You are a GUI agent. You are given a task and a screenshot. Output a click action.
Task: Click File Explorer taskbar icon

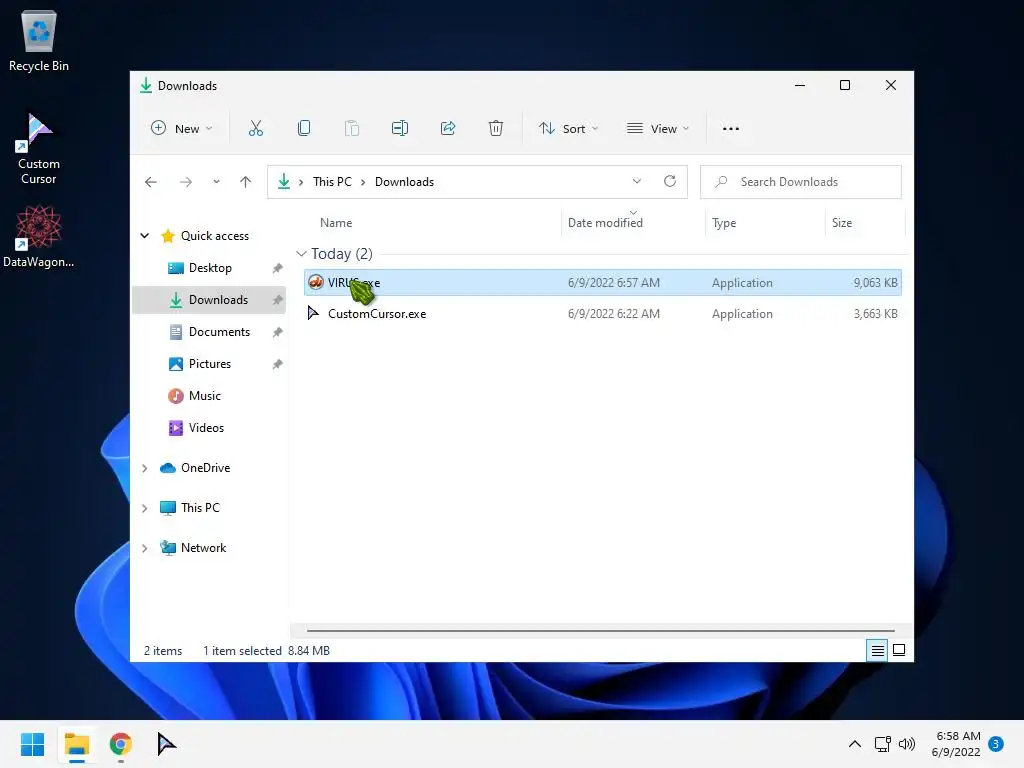(76, 744)
